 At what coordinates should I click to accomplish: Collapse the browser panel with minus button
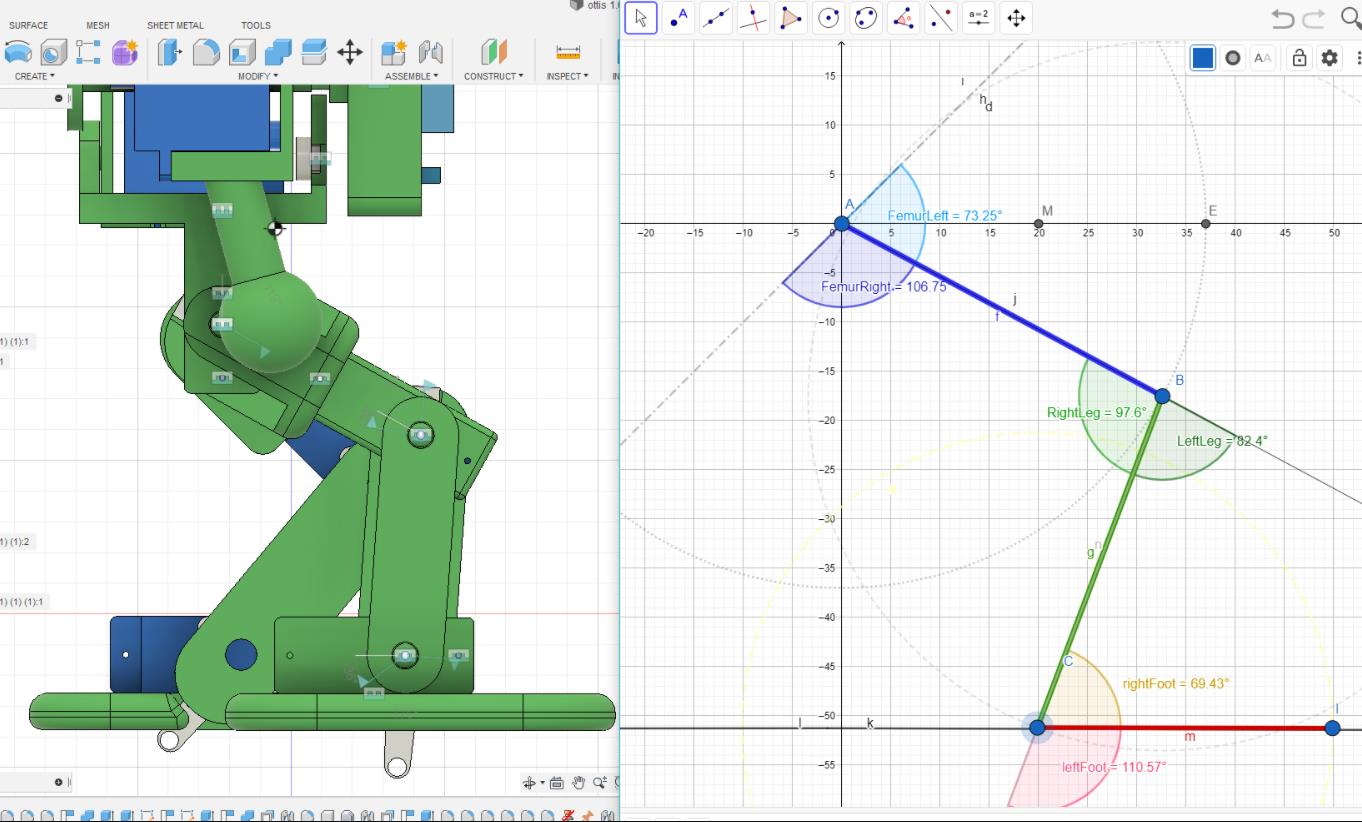click(x=59, y=98)
